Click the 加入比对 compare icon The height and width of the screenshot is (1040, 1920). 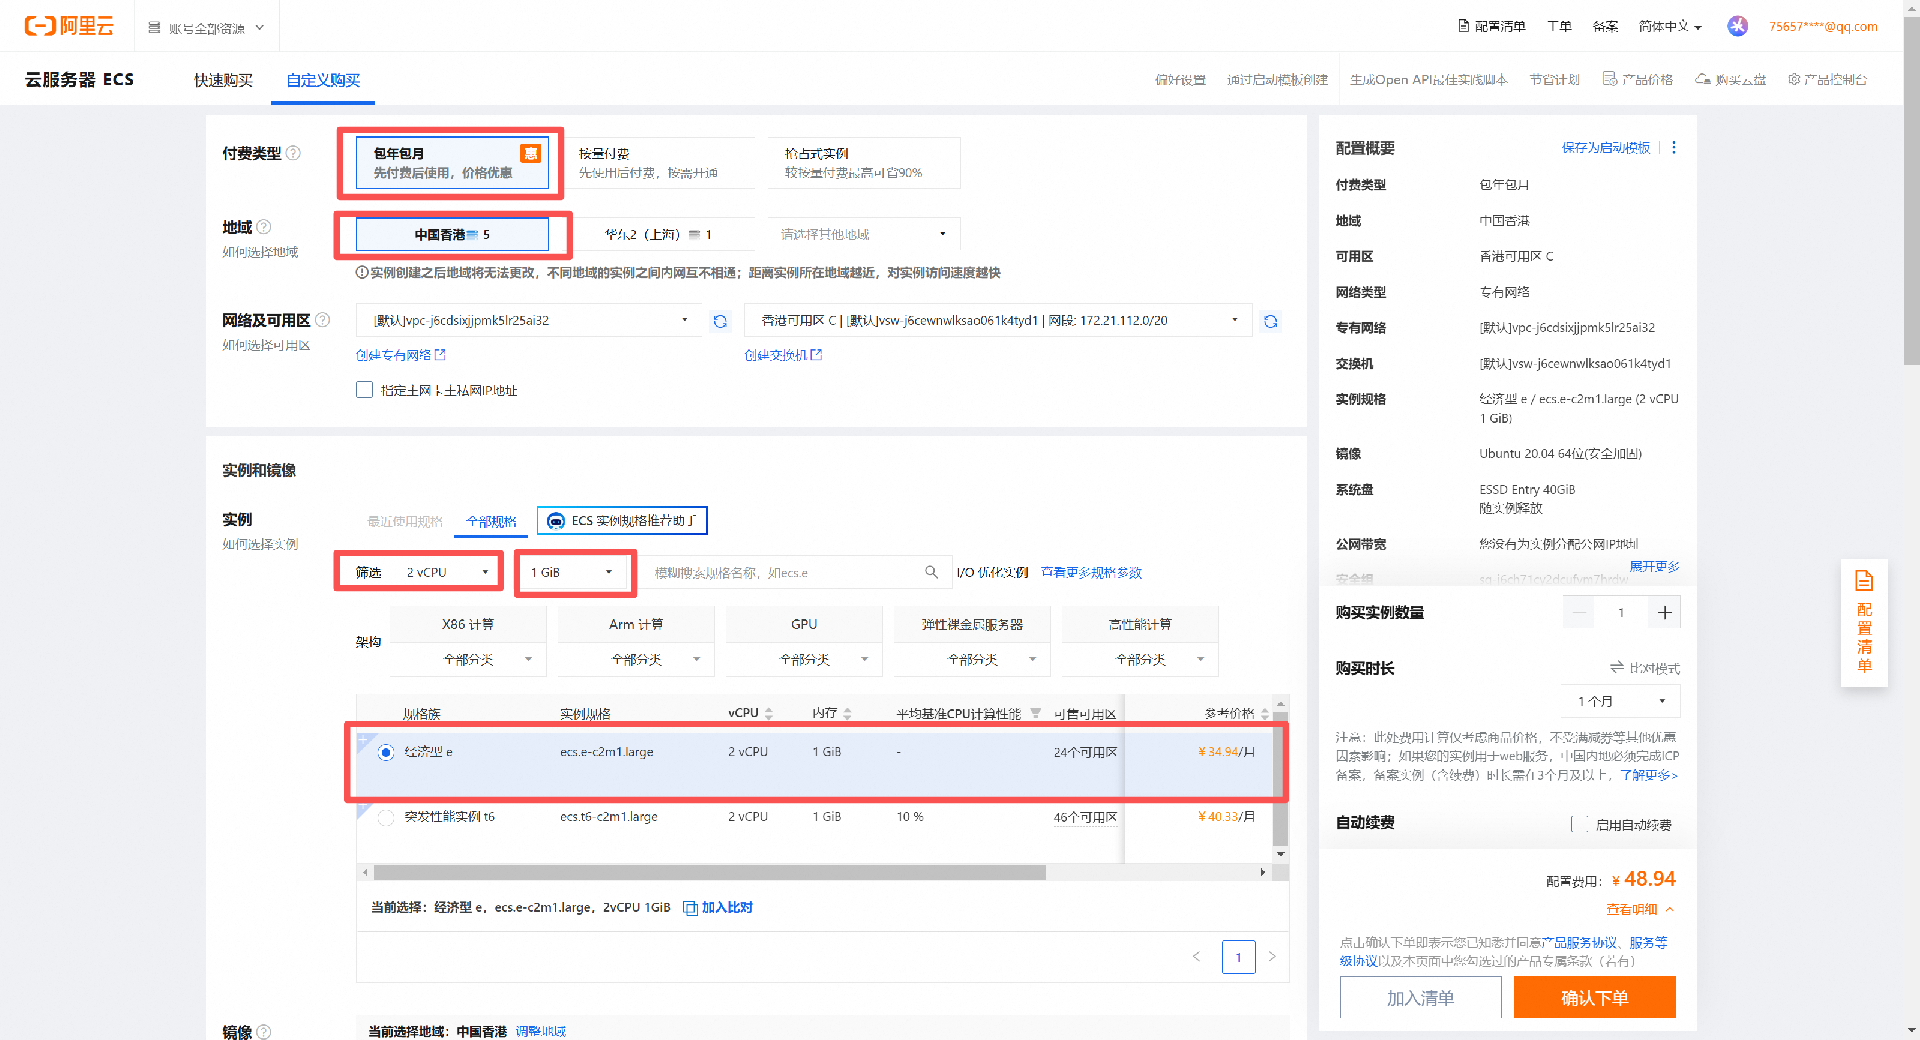(x=690, y=908)
